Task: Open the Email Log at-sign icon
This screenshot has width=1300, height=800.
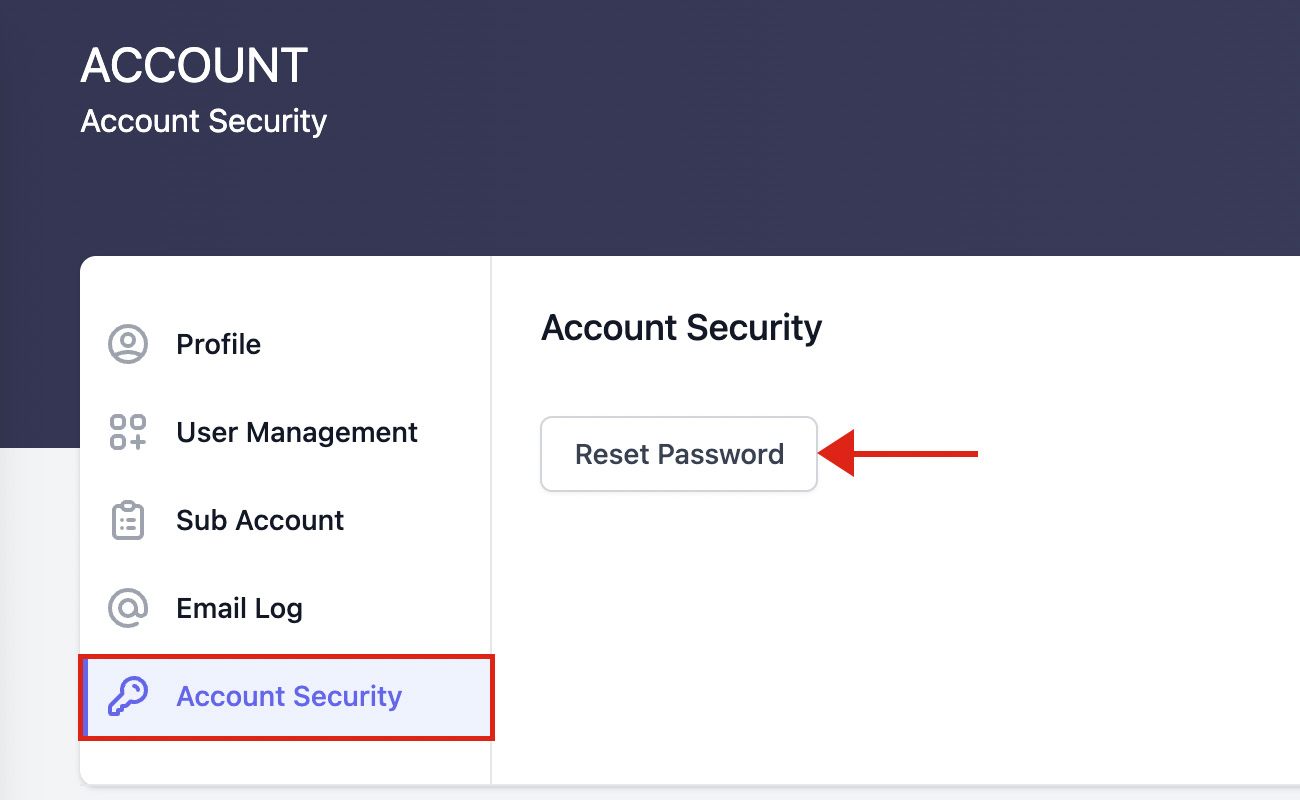Action: (128, 608)
